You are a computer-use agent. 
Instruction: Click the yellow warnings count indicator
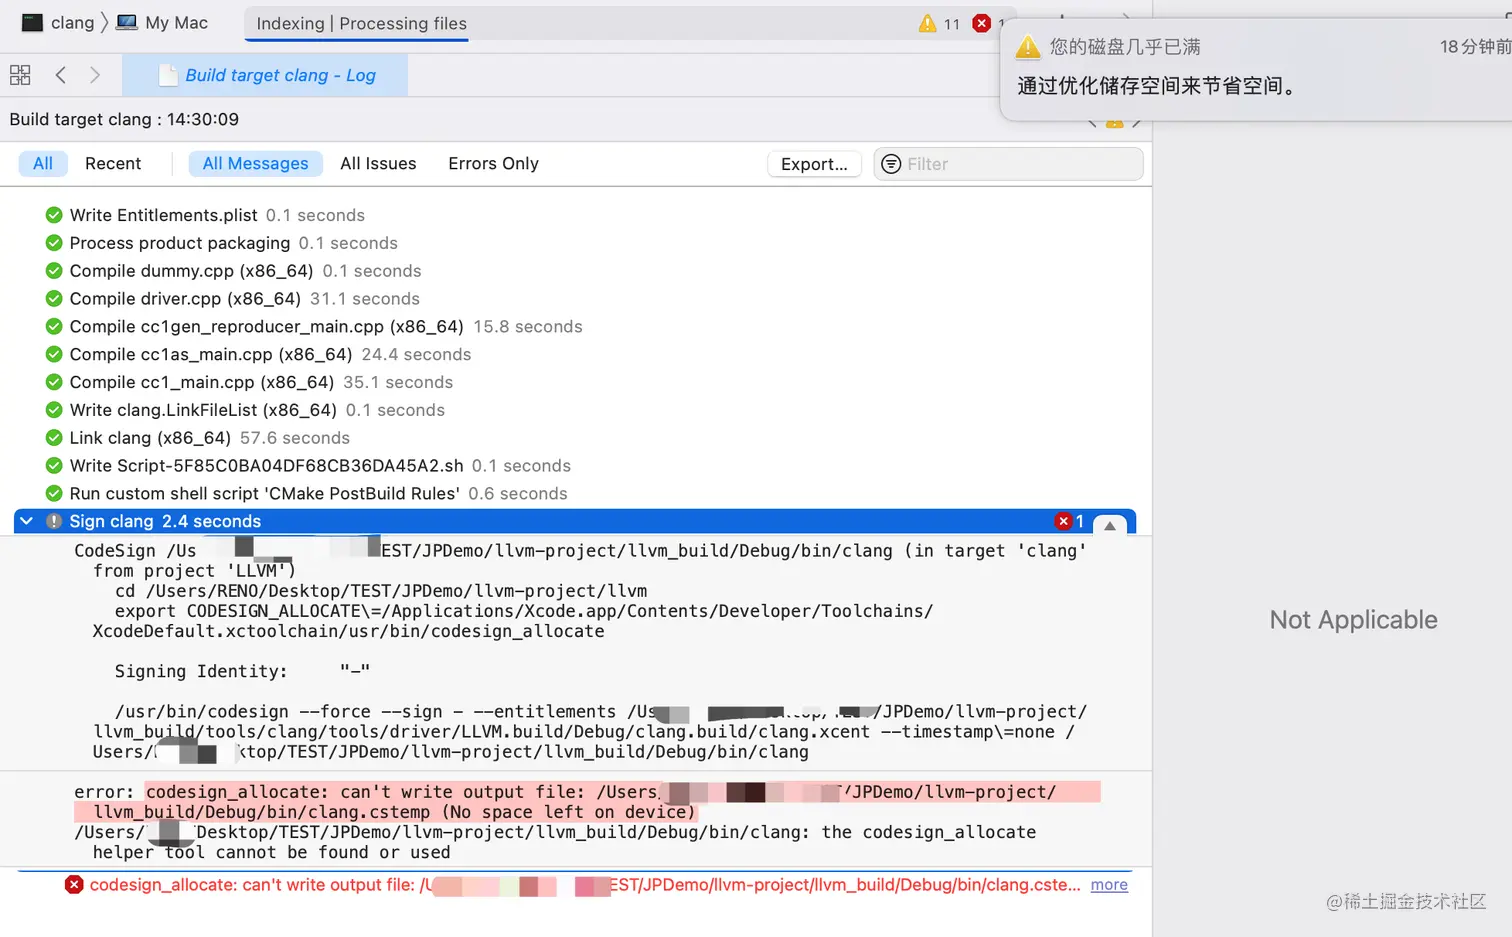pos(939,23)
